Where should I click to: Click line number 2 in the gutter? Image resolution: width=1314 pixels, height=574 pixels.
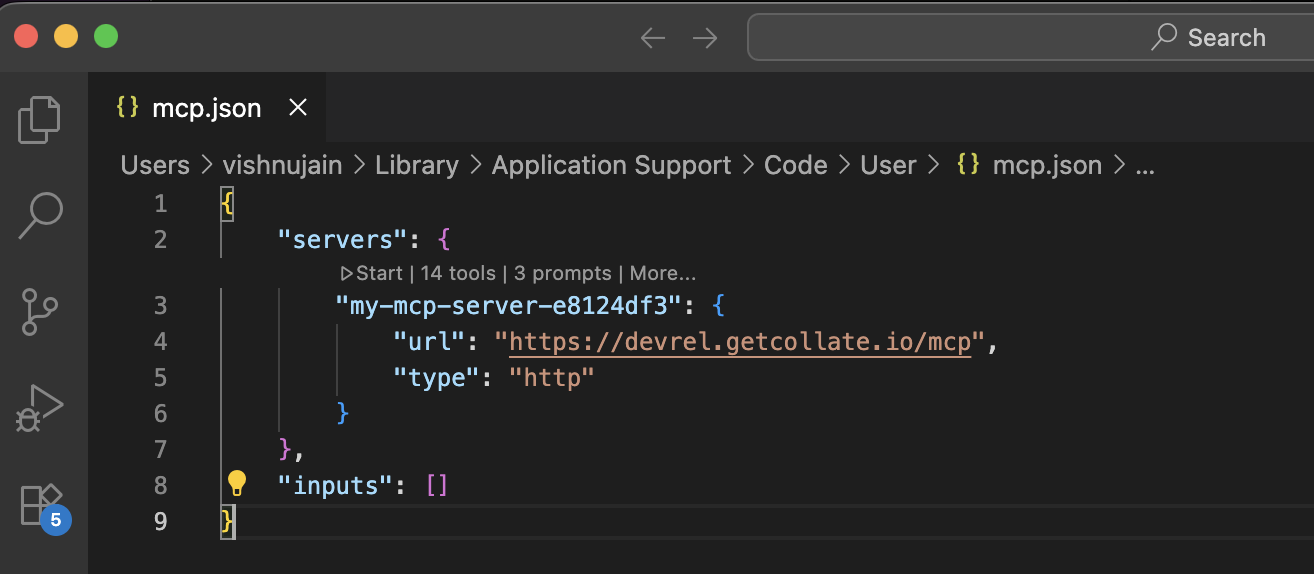[161, 240]
